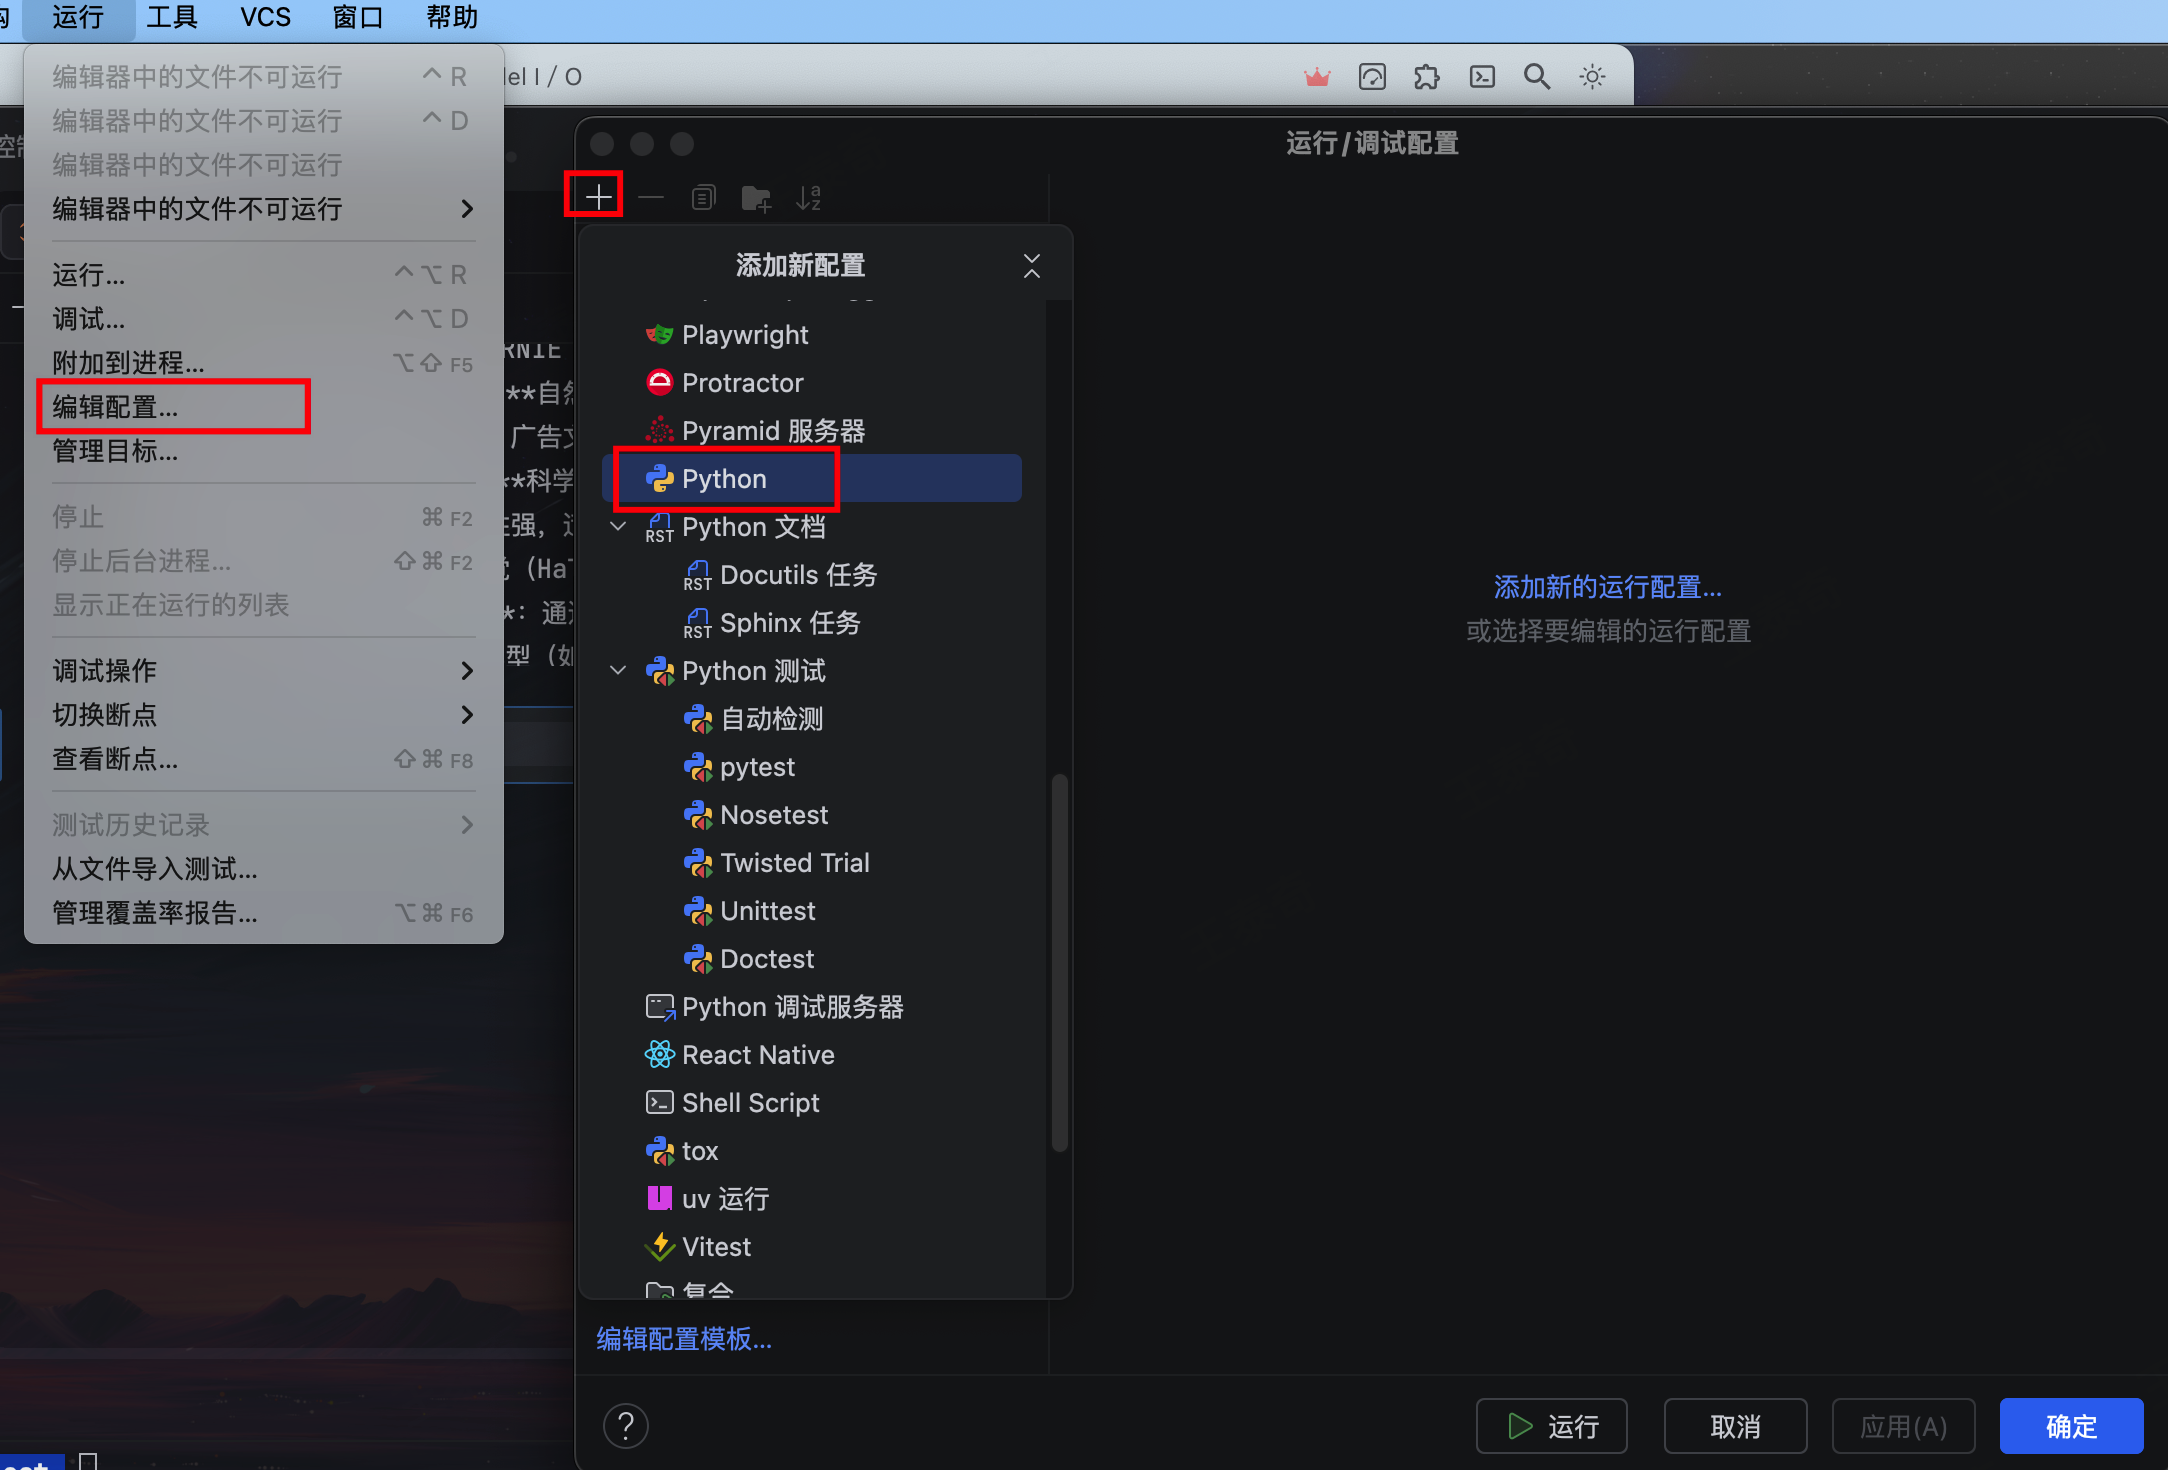
Task: Click the crown license icon
Action: click(1317, 75)
